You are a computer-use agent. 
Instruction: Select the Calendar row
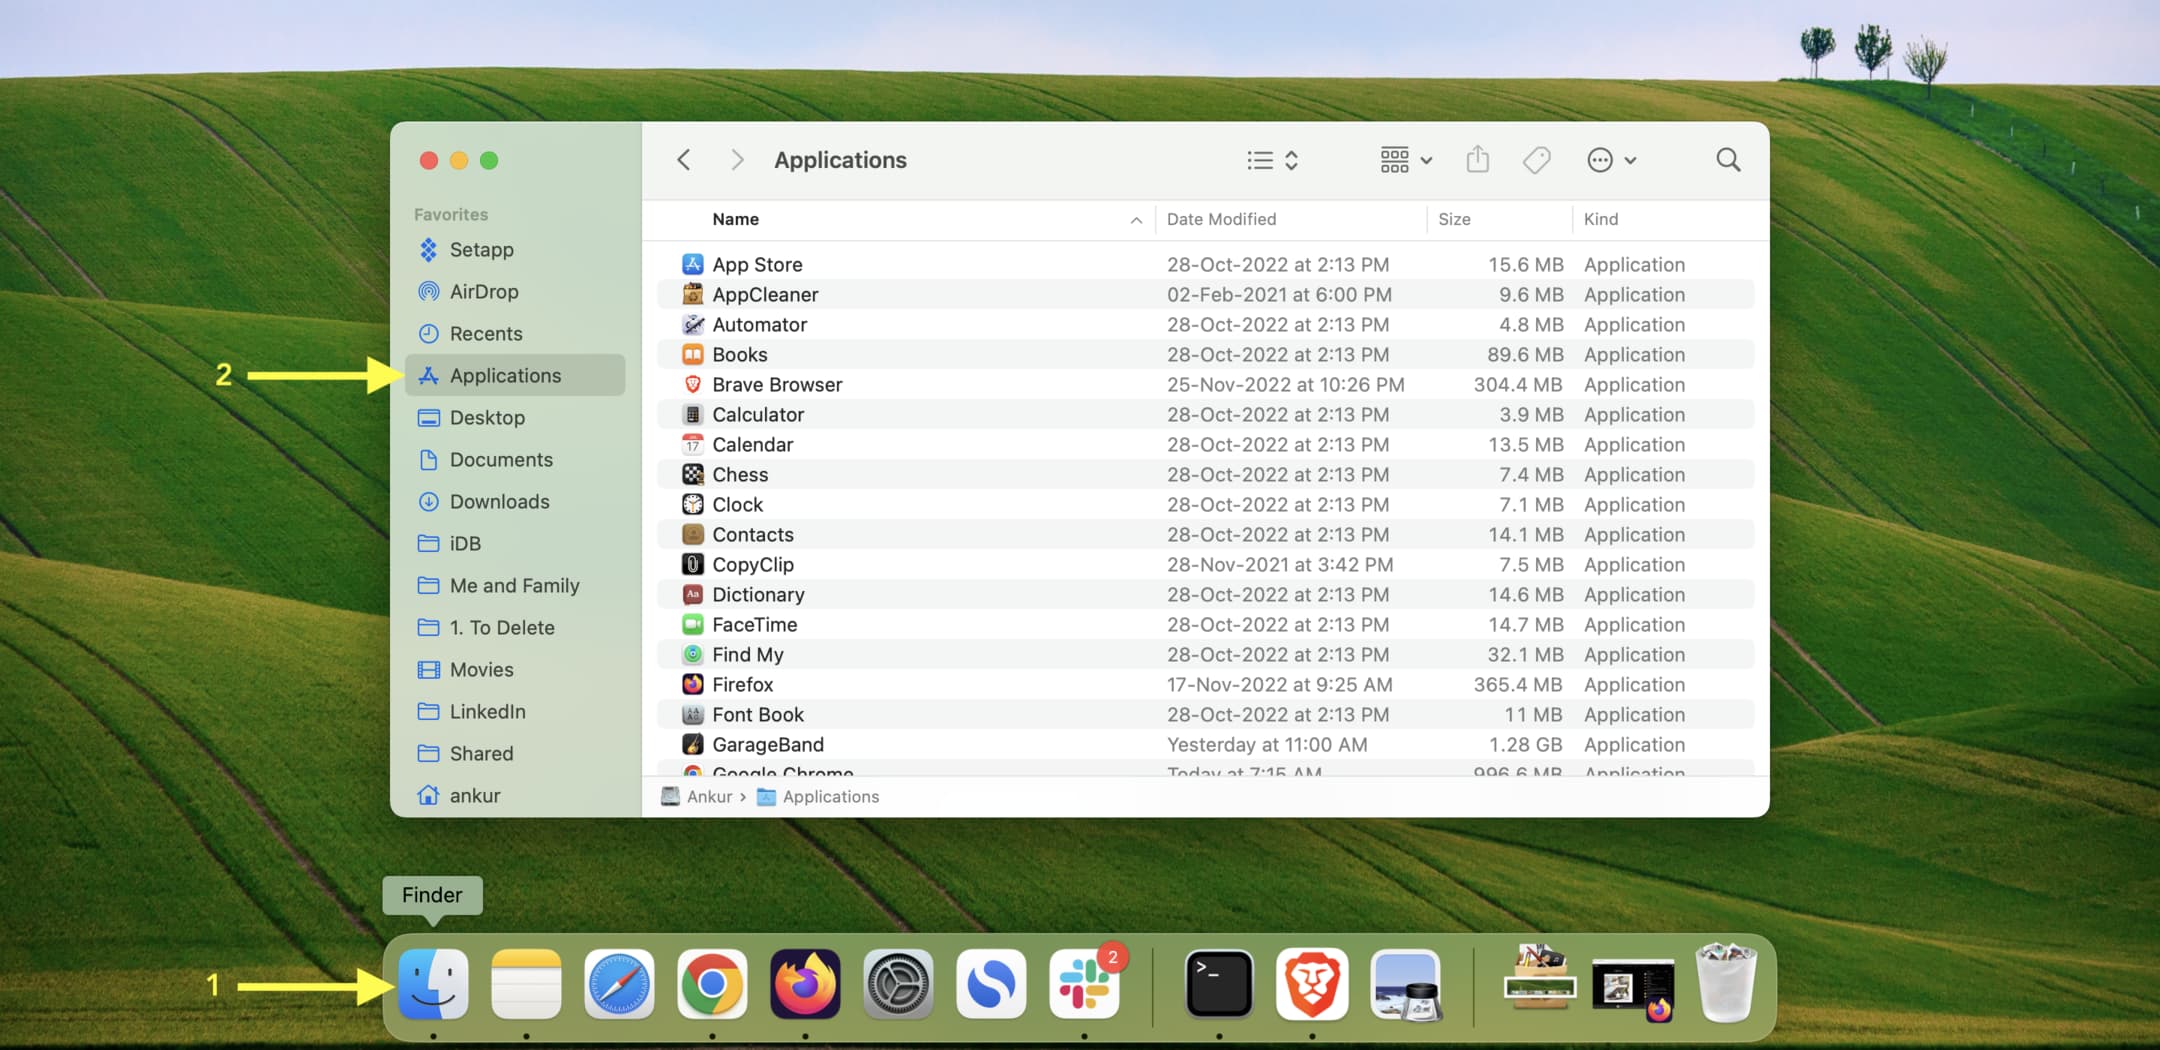[1205, 444]
